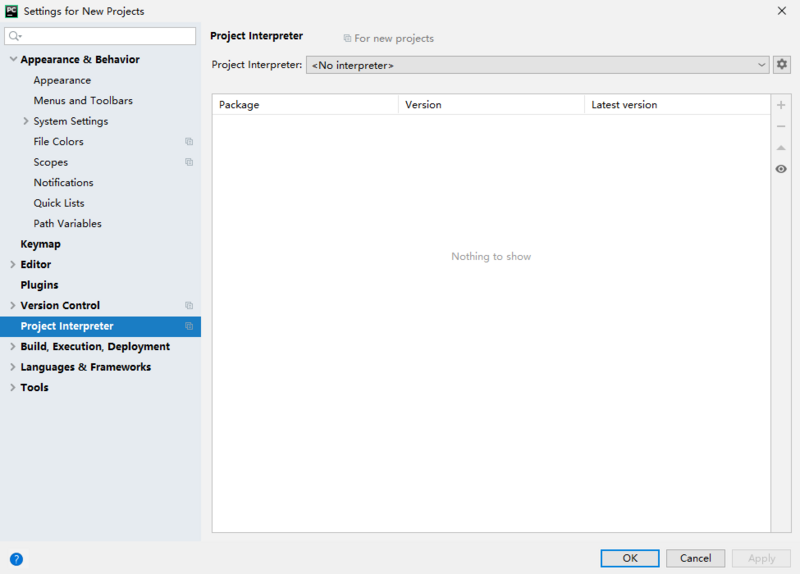Open help via question mark icon
Image resolution: width=800 pixels, height=574 pixels.
[16, 559]
